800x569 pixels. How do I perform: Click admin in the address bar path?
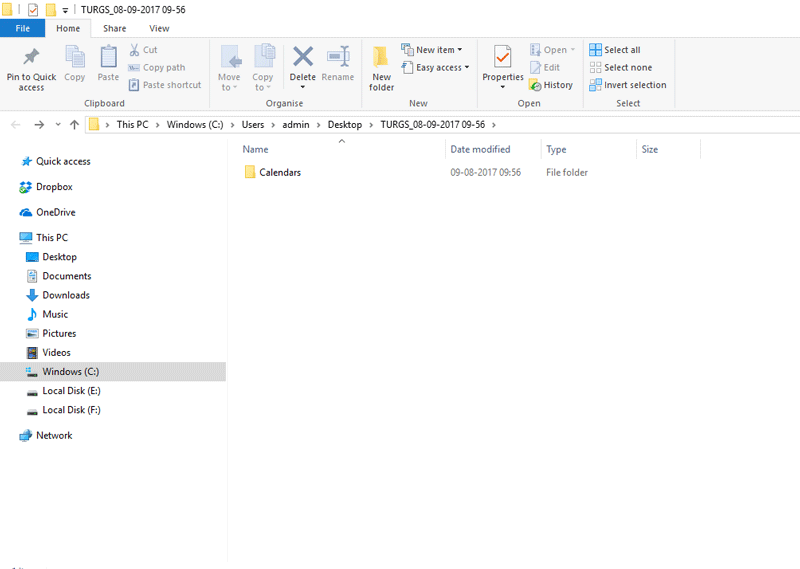coord(296,125)
